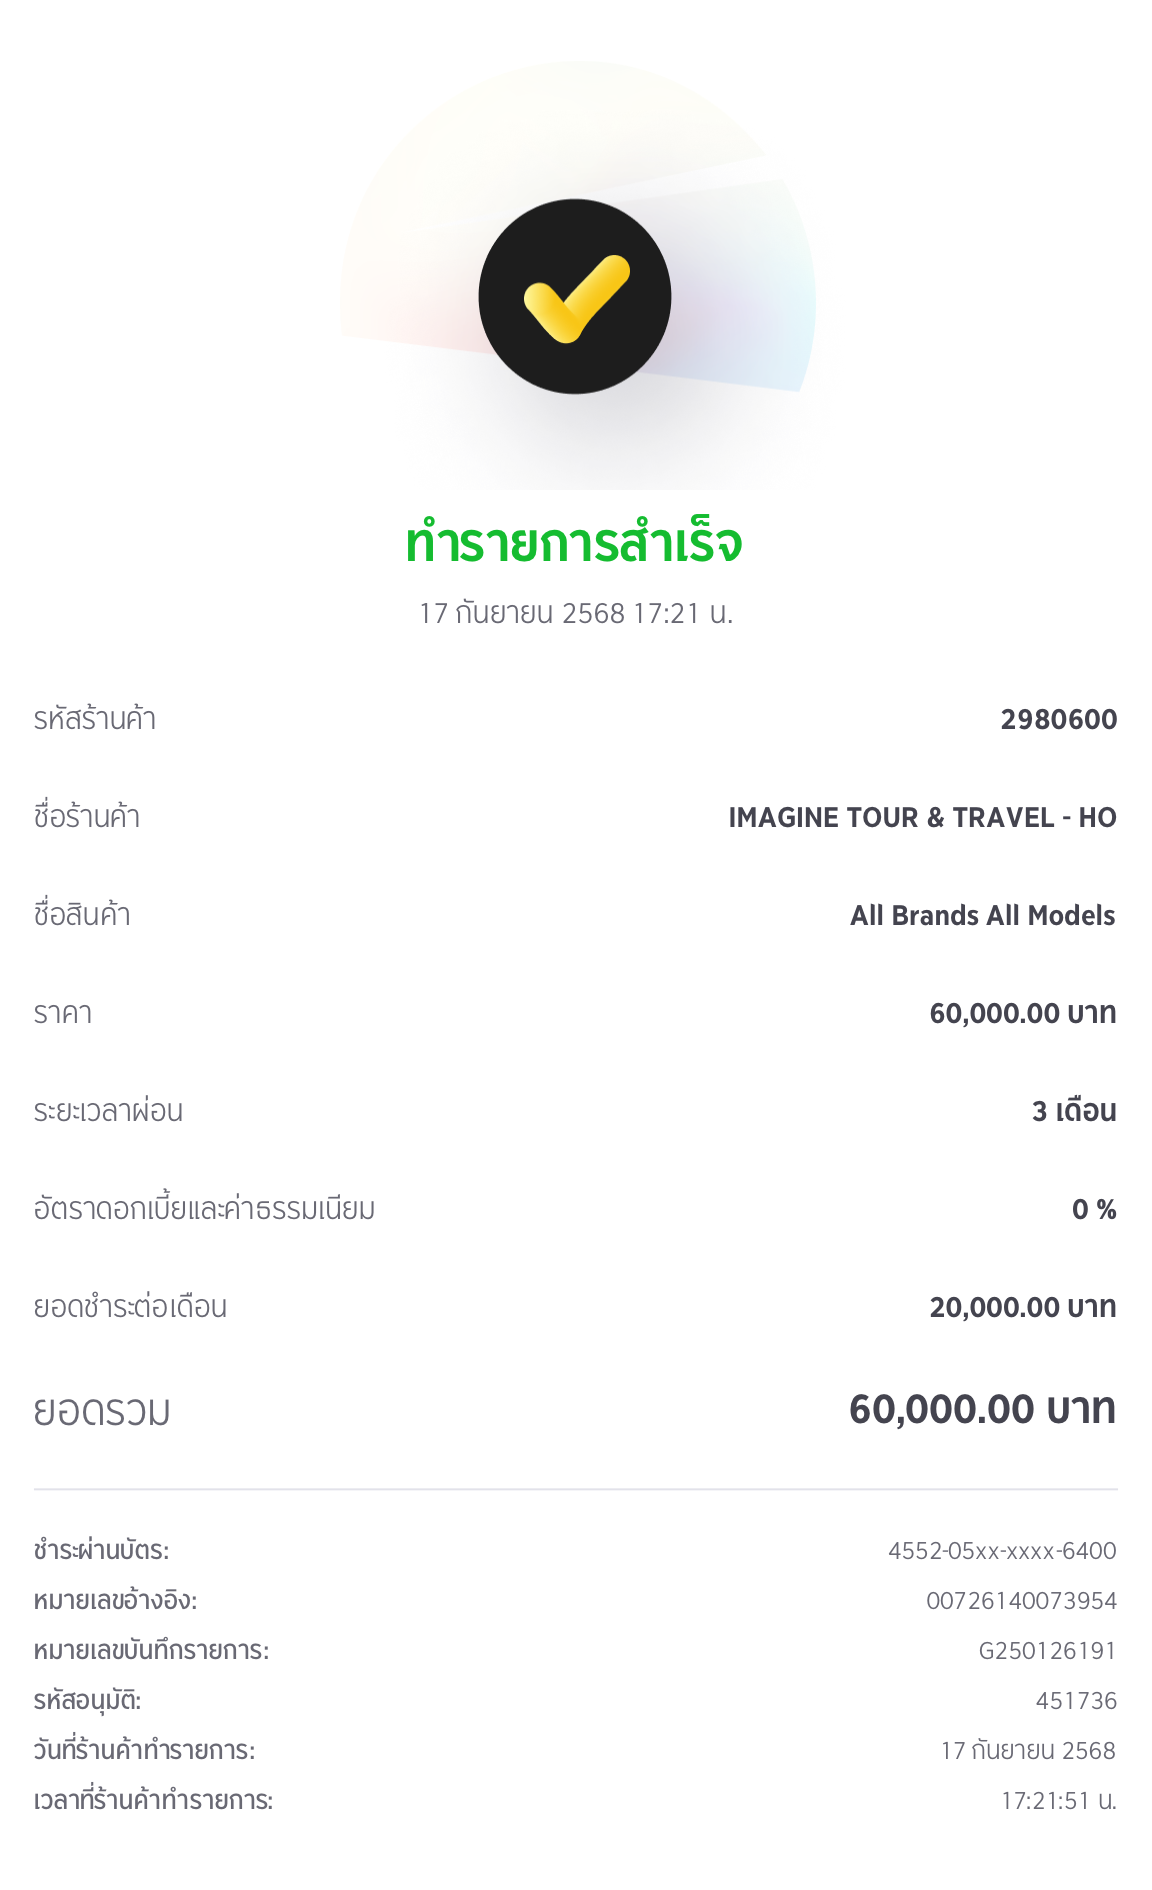
Task: Click the ราคา price value 60,000.00 บาท
Action: click(x=1022, y=1014)
